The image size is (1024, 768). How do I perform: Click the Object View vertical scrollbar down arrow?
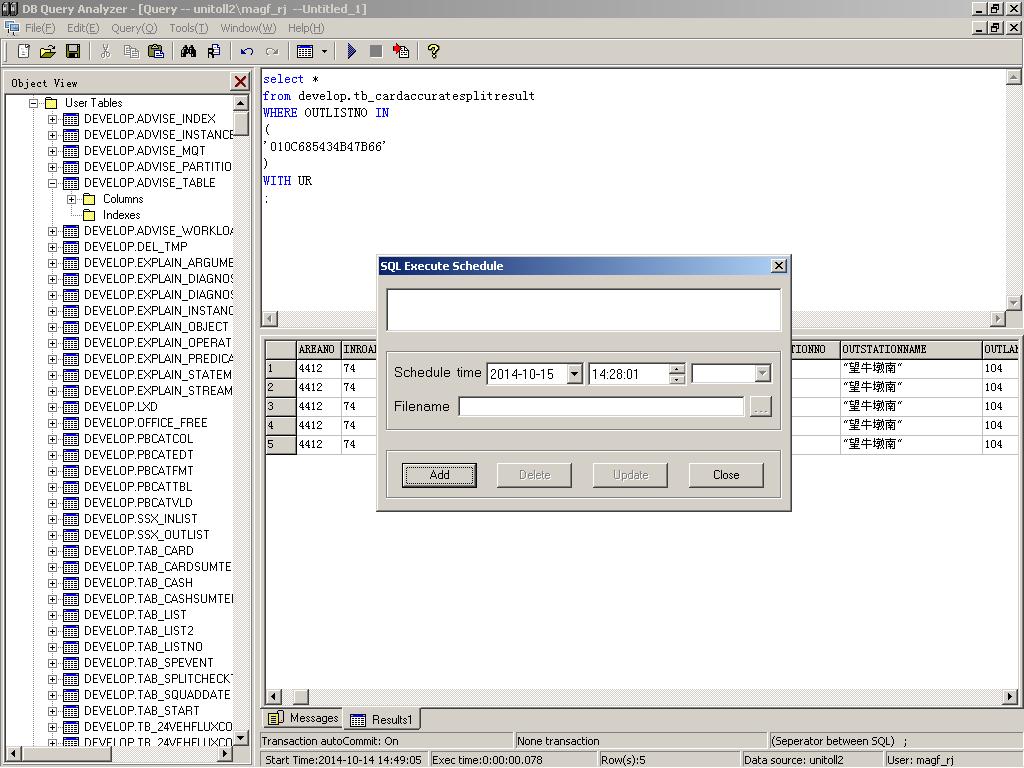tap(241, 738)
